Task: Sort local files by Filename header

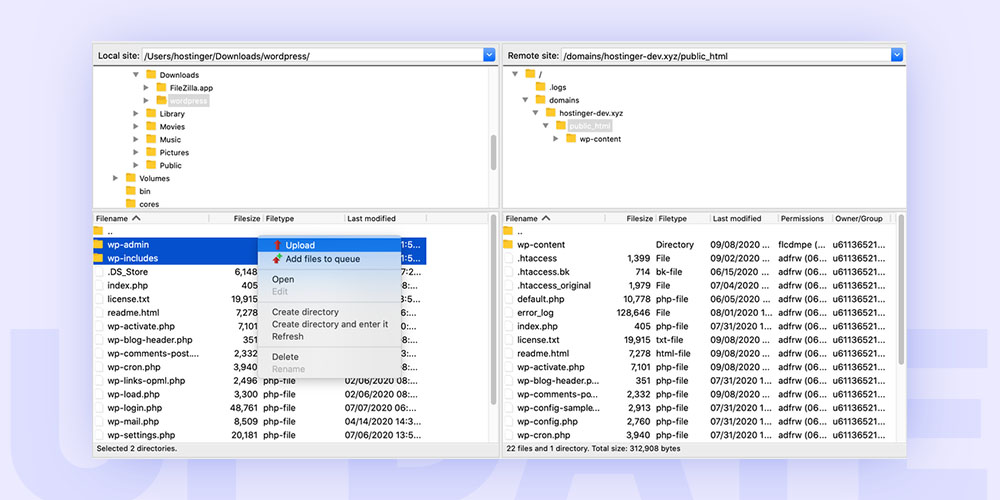Action: (x=151, y=218)
